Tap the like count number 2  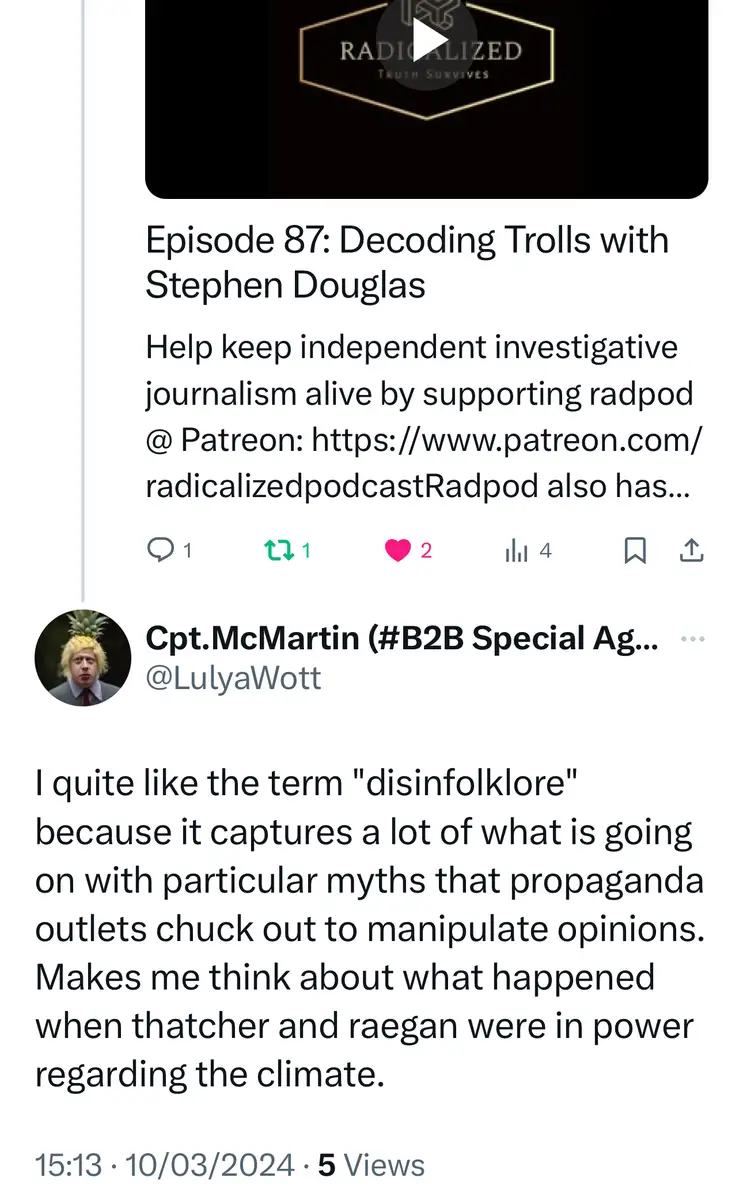pyautogui.click(x=426, y=550)
